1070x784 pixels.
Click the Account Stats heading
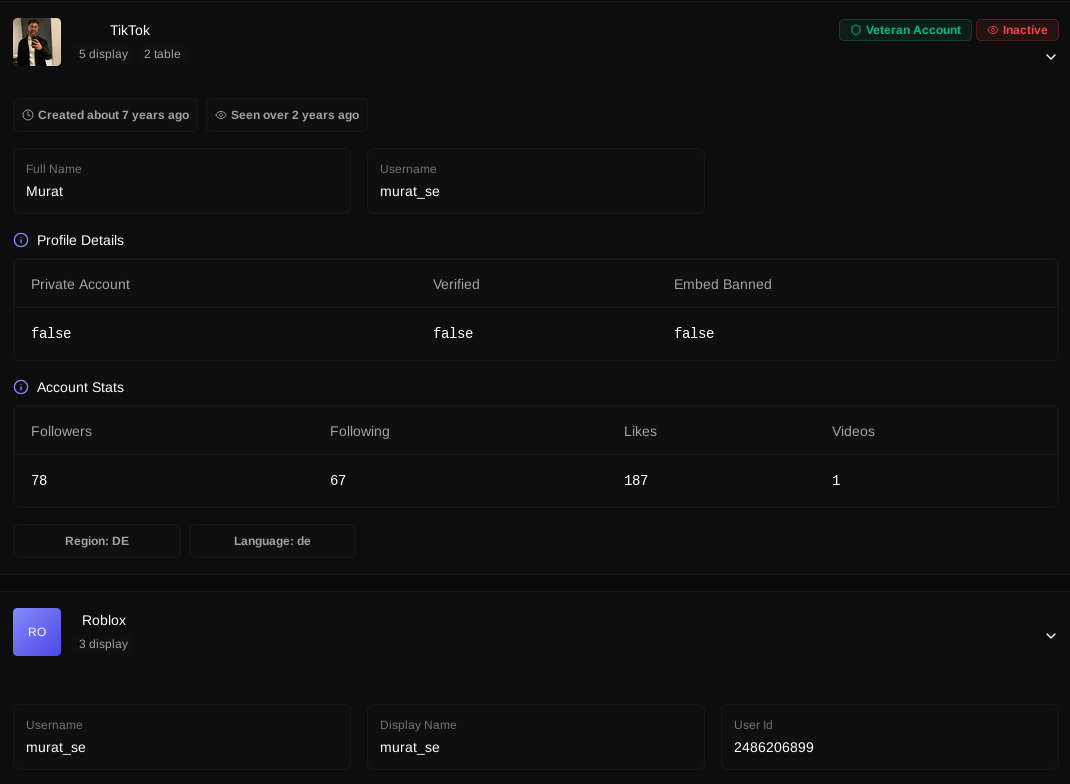tap(81, 387)
